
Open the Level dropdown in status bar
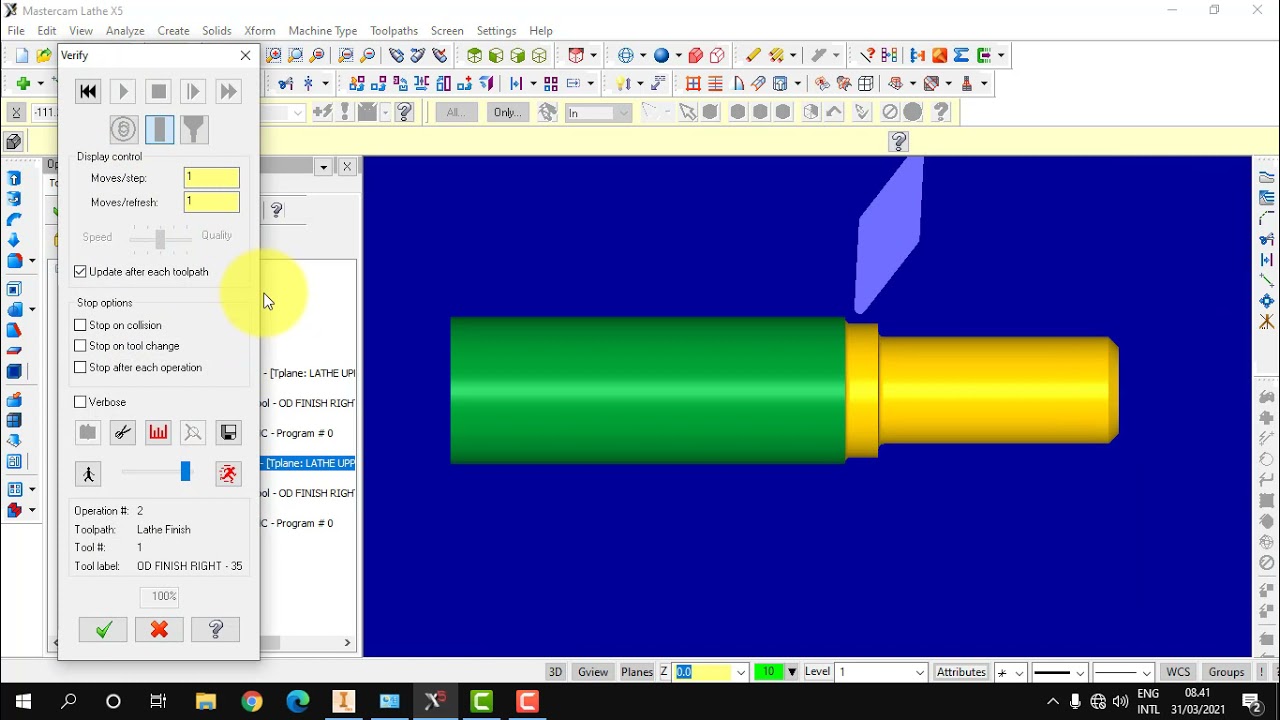[920, 672]
